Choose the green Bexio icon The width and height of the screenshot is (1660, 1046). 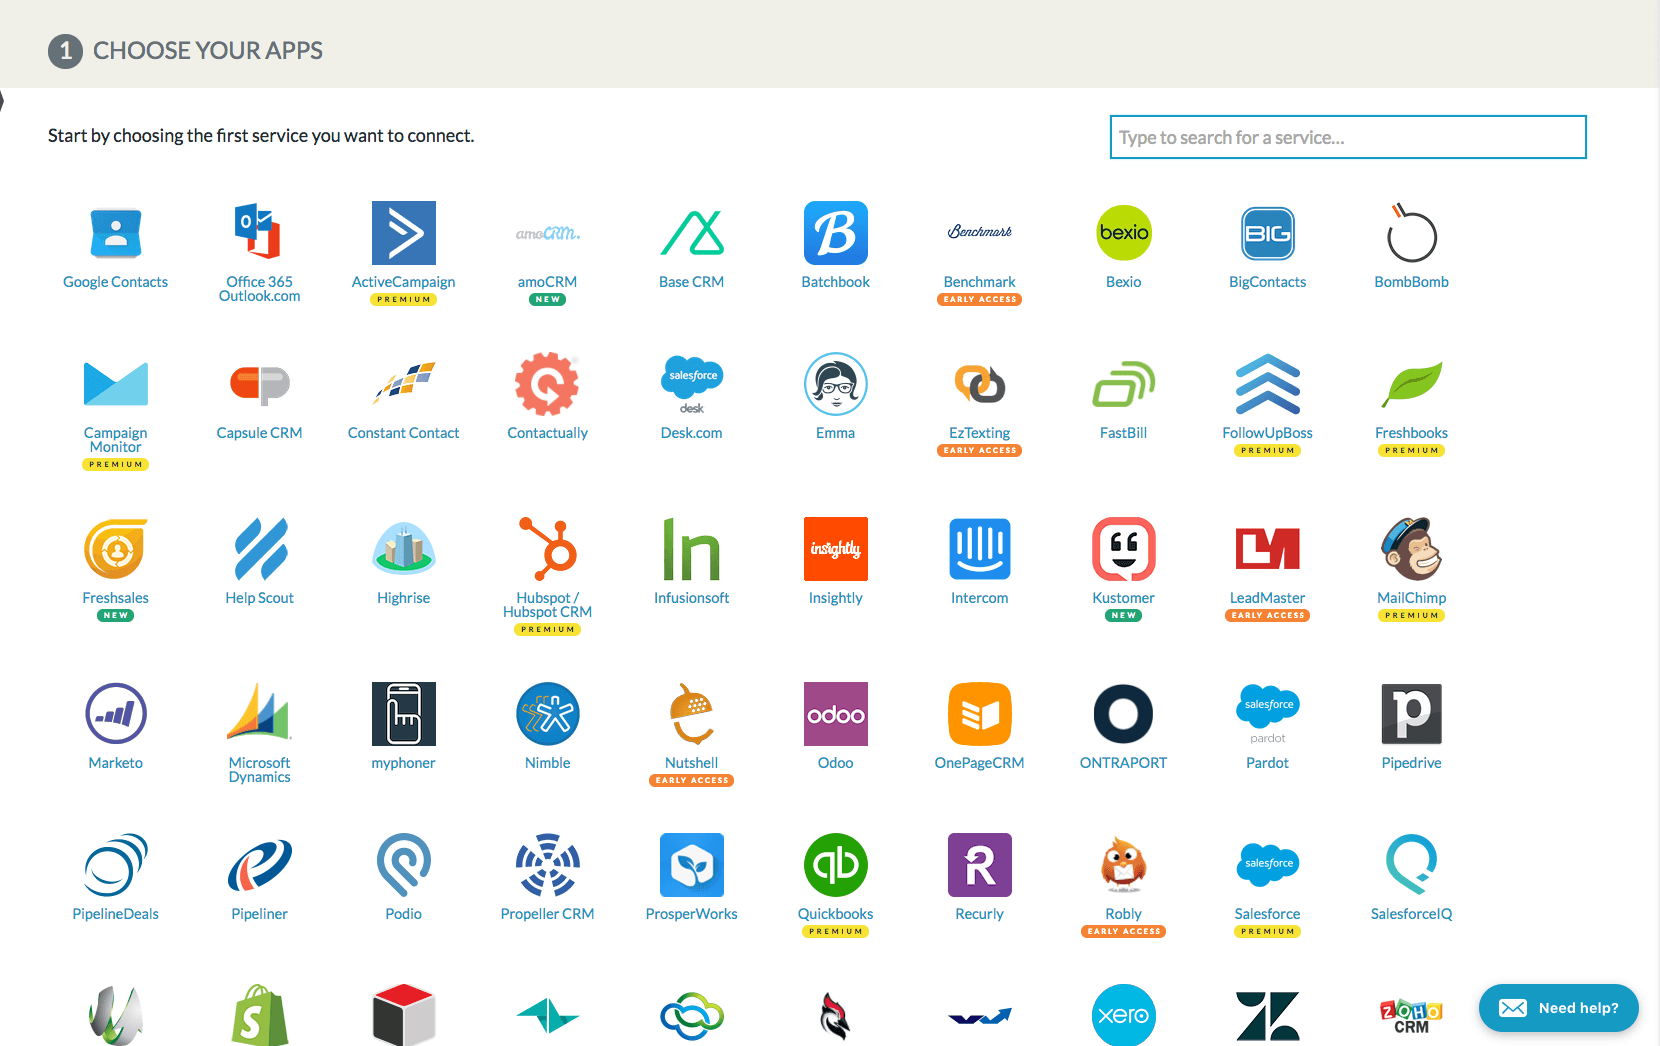[1124, 233]
